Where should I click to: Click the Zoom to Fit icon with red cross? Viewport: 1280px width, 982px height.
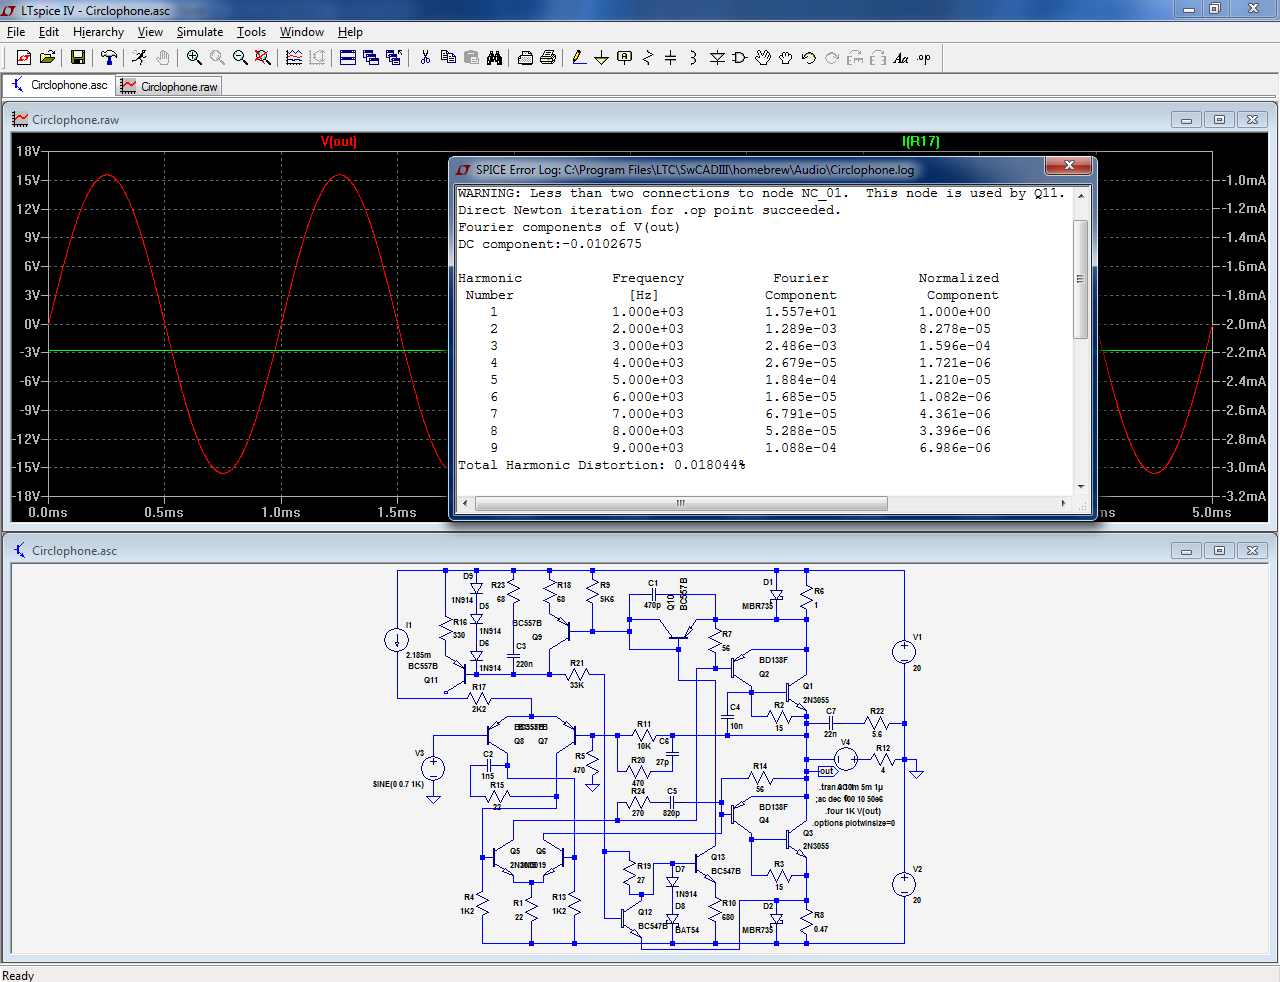[x=263, y=58]
